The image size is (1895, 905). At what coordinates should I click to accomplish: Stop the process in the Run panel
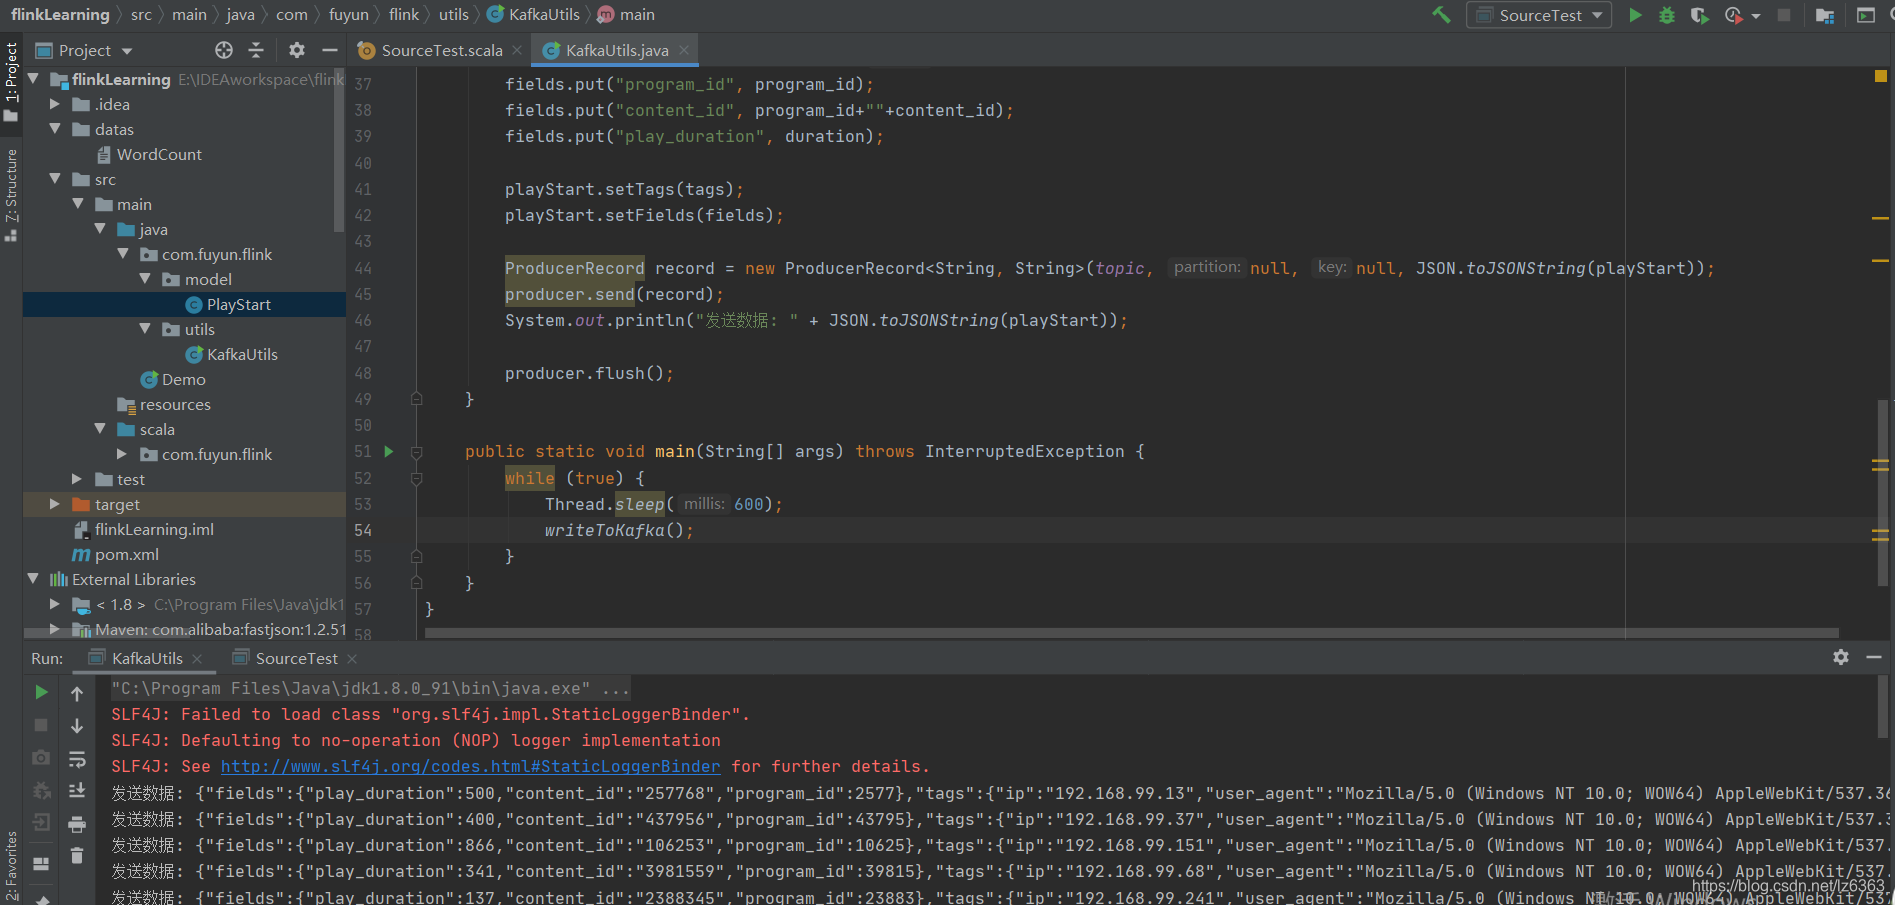(41, 725)
